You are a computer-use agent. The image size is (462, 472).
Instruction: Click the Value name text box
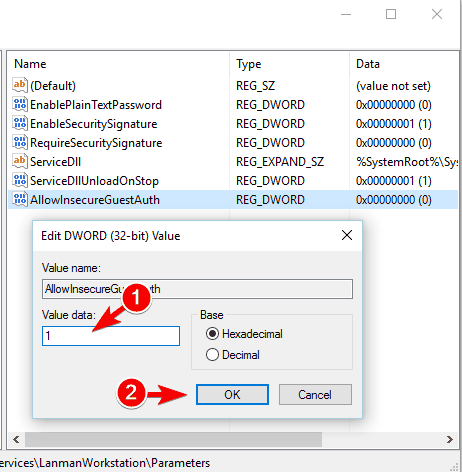(x=197, y=289)
